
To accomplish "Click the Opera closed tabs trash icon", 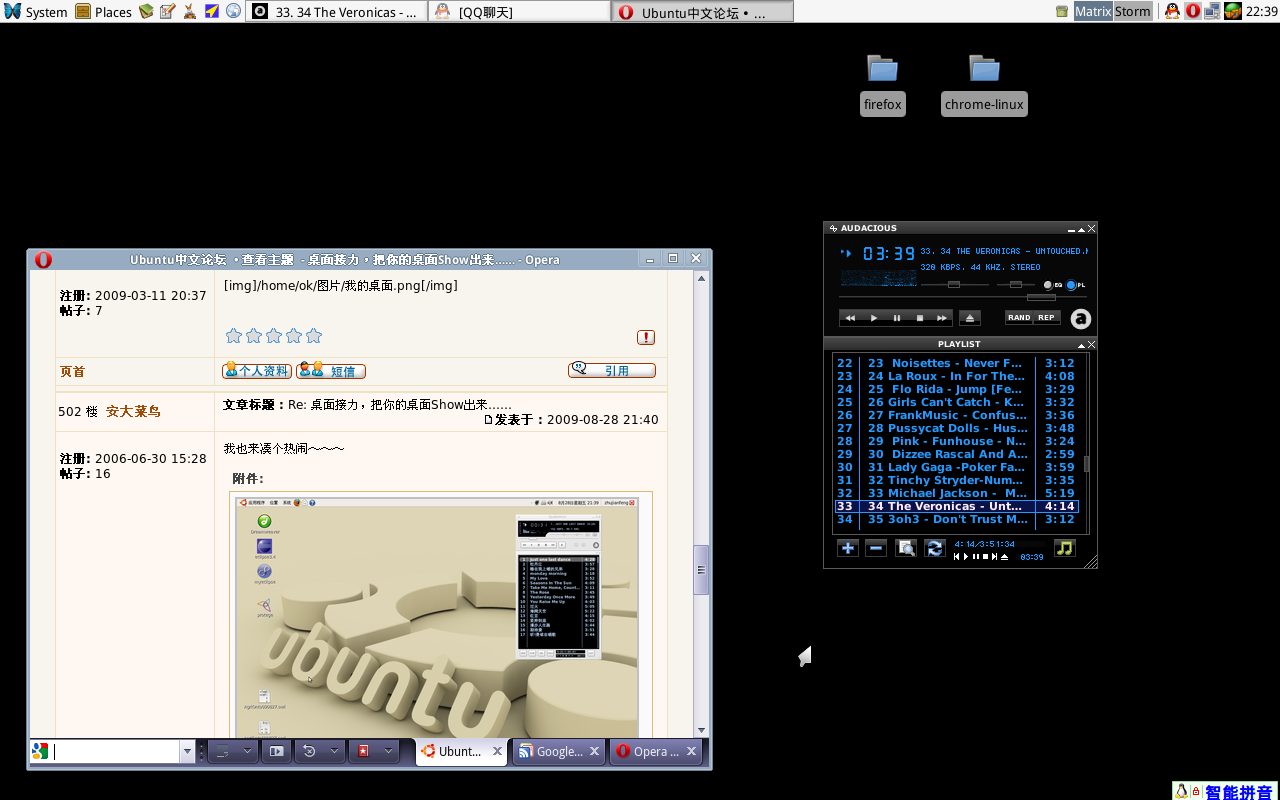I will pos(310,751).
